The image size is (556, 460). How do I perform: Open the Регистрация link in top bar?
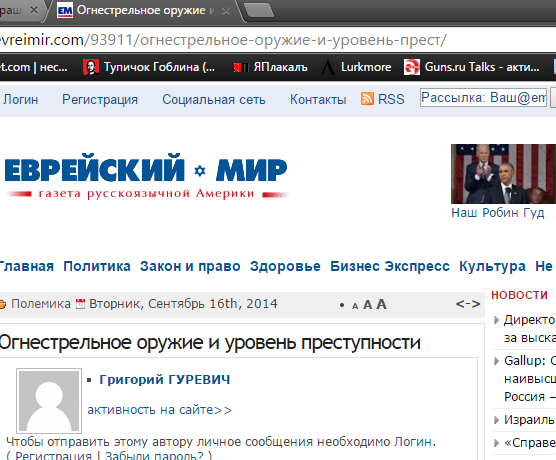pos(100,100)
